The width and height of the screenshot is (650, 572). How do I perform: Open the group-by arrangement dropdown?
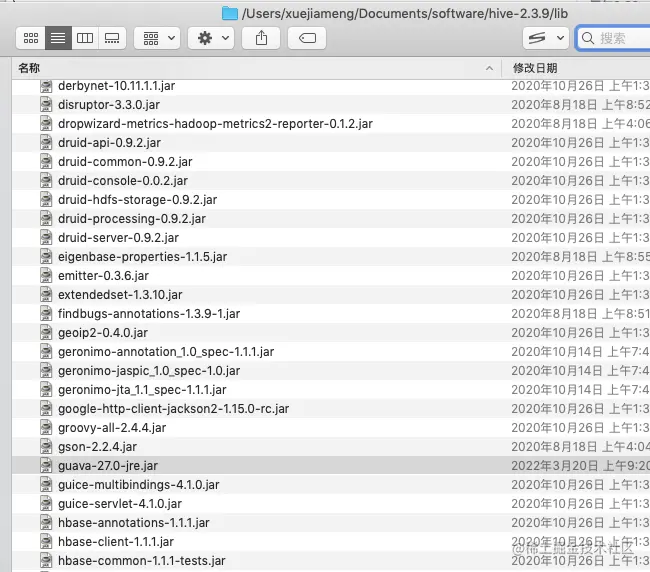pos(157,38)
